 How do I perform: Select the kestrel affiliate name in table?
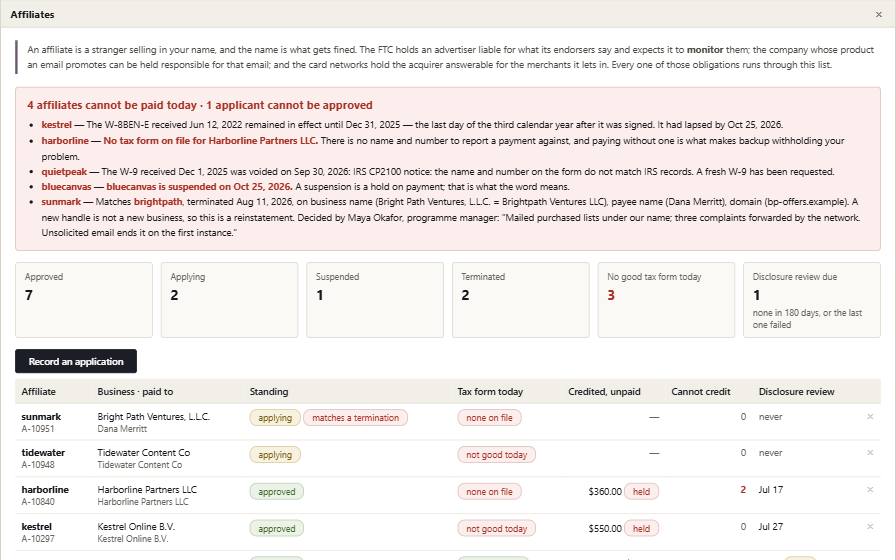37,526
